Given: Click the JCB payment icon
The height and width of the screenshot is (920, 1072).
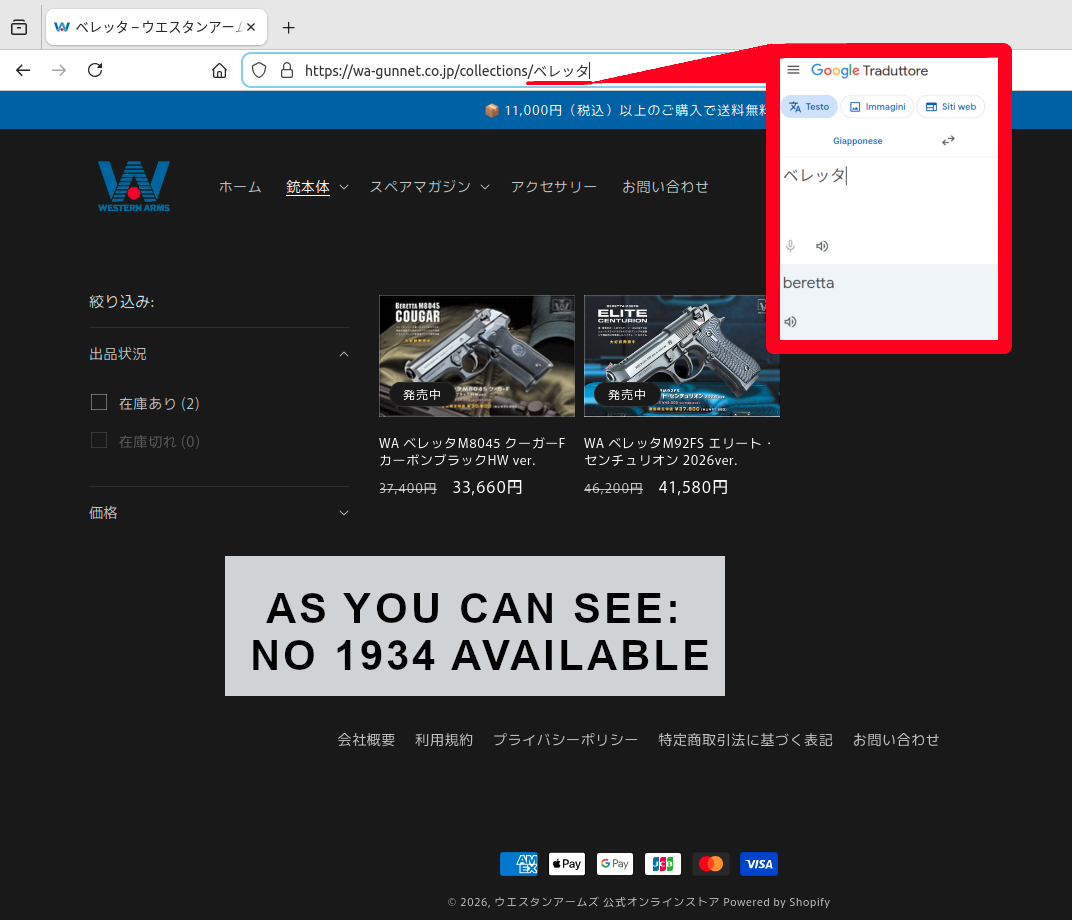Looking at the screenshot, I should pos(662,864).
